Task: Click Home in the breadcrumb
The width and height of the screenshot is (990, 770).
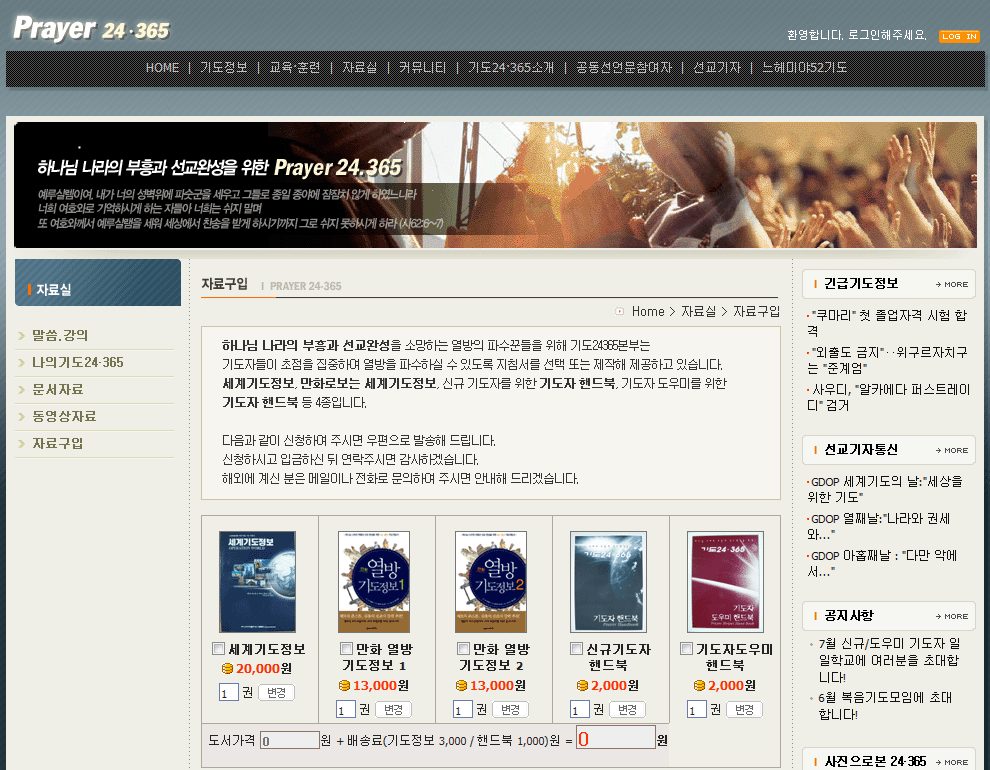Action: point(648,311)
